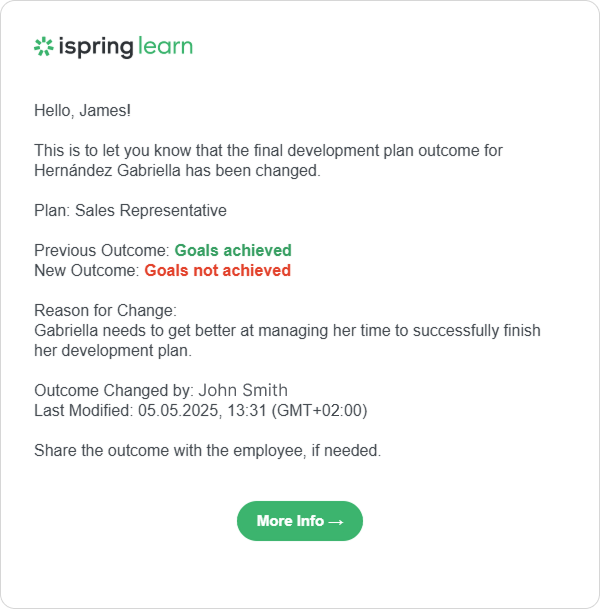
Task: Click the word ispring in logo
Action: (96, 48)
